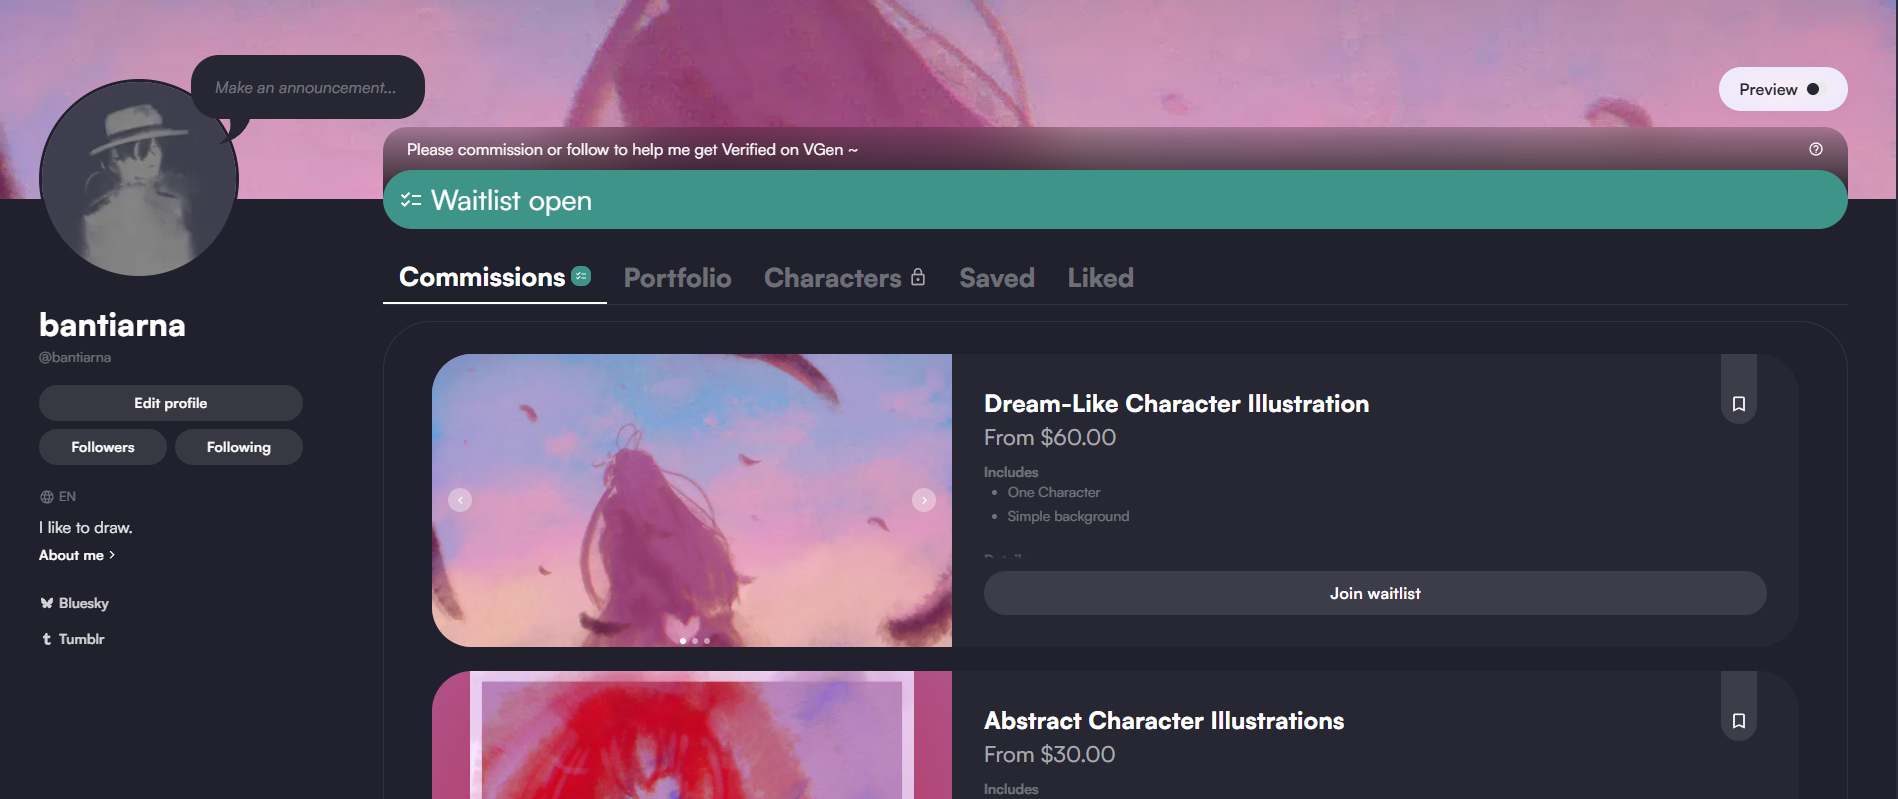Click the lock icon beside Characters
This screenshot has height=799, width=1898.
918,277
